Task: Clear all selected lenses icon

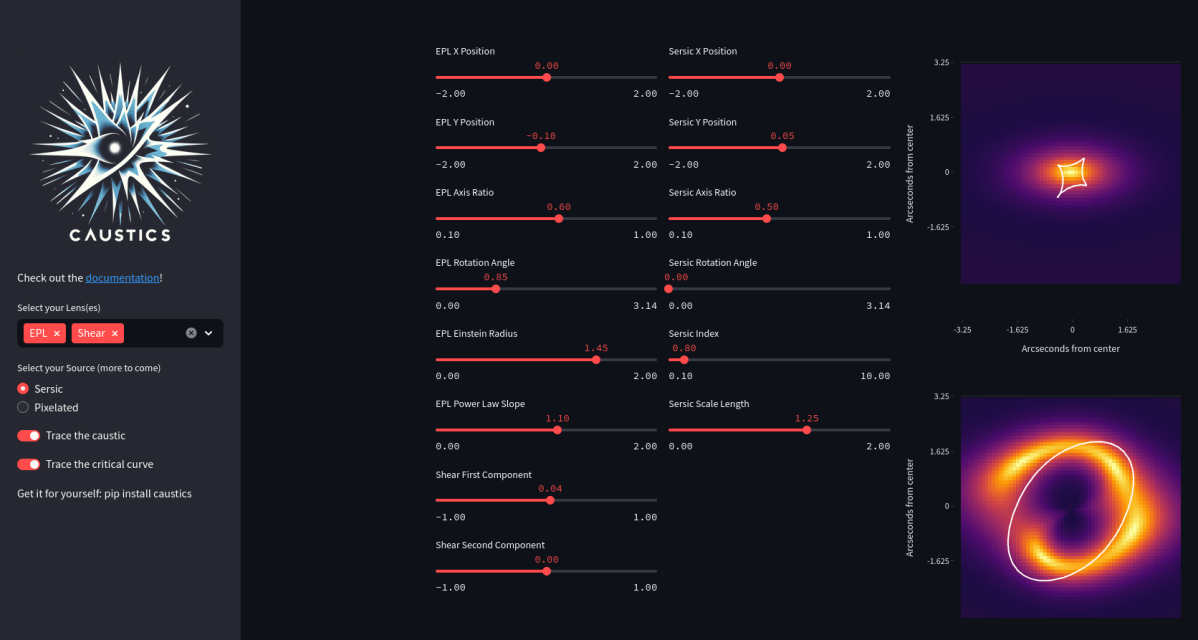Action: [191, 333]
